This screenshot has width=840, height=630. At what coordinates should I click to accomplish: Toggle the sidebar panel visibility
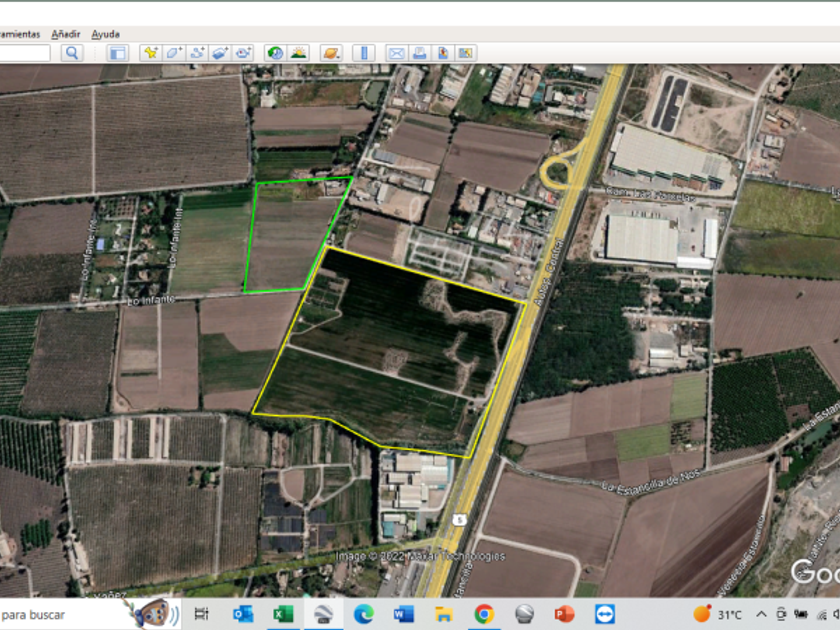(117, 53)
